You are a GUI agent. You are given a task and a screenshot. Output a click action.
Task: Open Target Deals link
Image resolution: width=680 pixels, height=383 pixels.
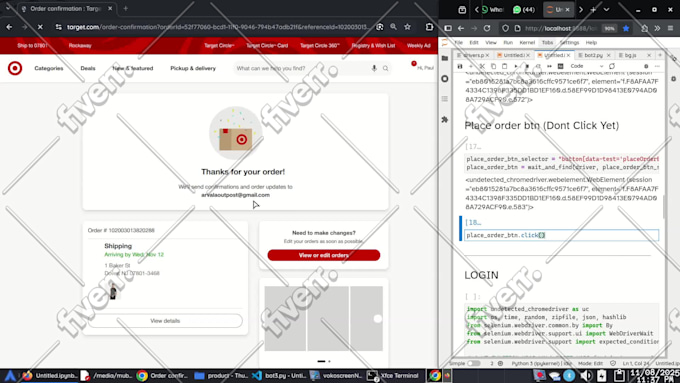pos(88,68)
